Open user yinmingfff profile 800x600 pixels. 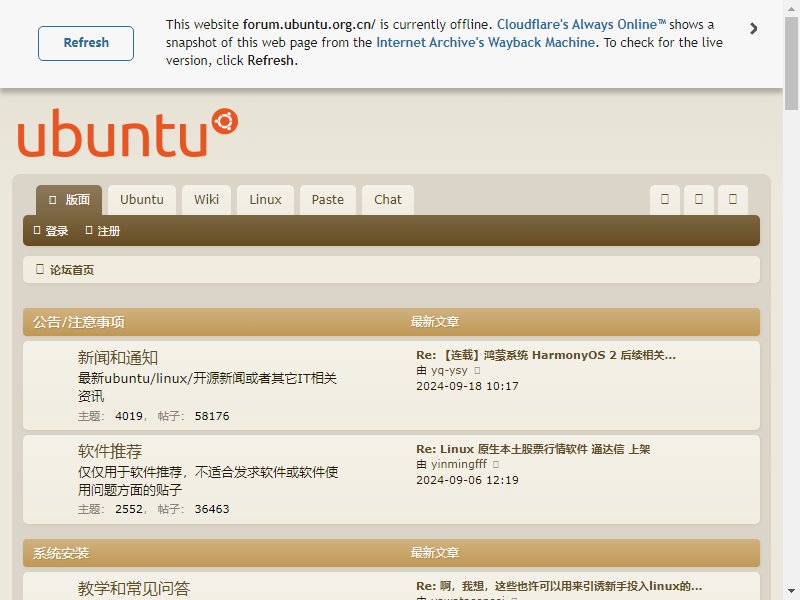pos(459,464)
